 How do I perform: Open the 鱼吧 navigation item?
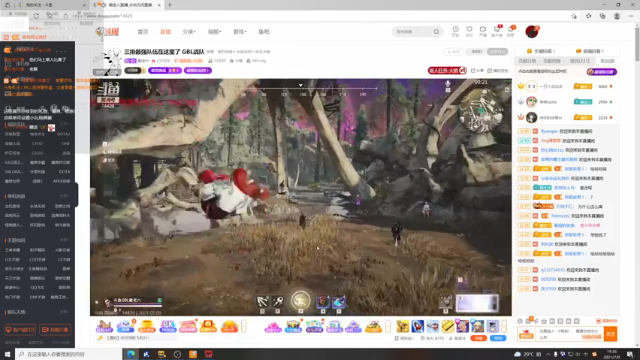click(x=264, y=32)
